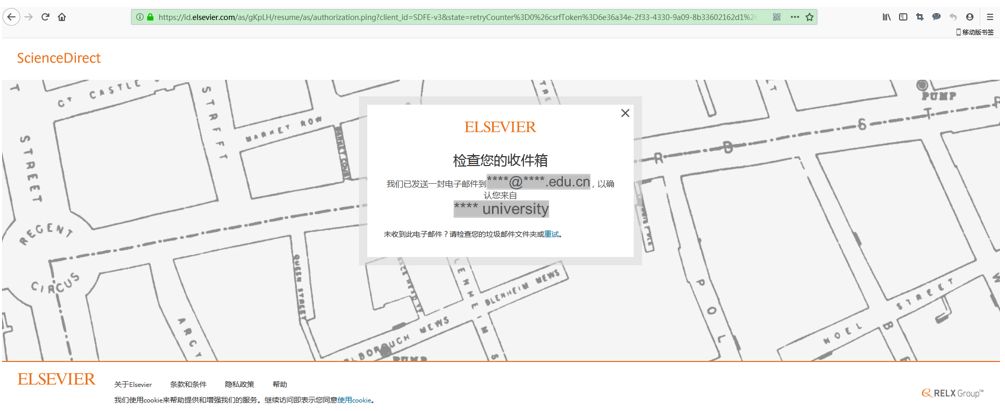Show site info from address bar icon

pyautogui.click(x=139, y=17)
